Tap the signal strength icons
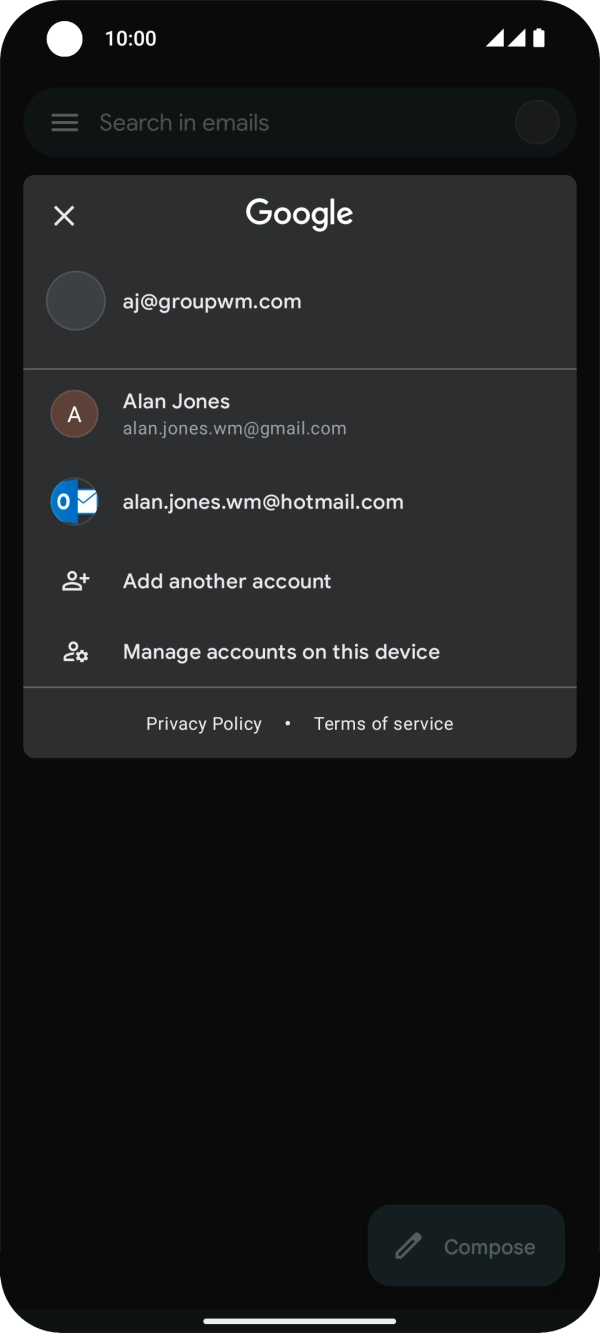 click(x=506, y=38)
